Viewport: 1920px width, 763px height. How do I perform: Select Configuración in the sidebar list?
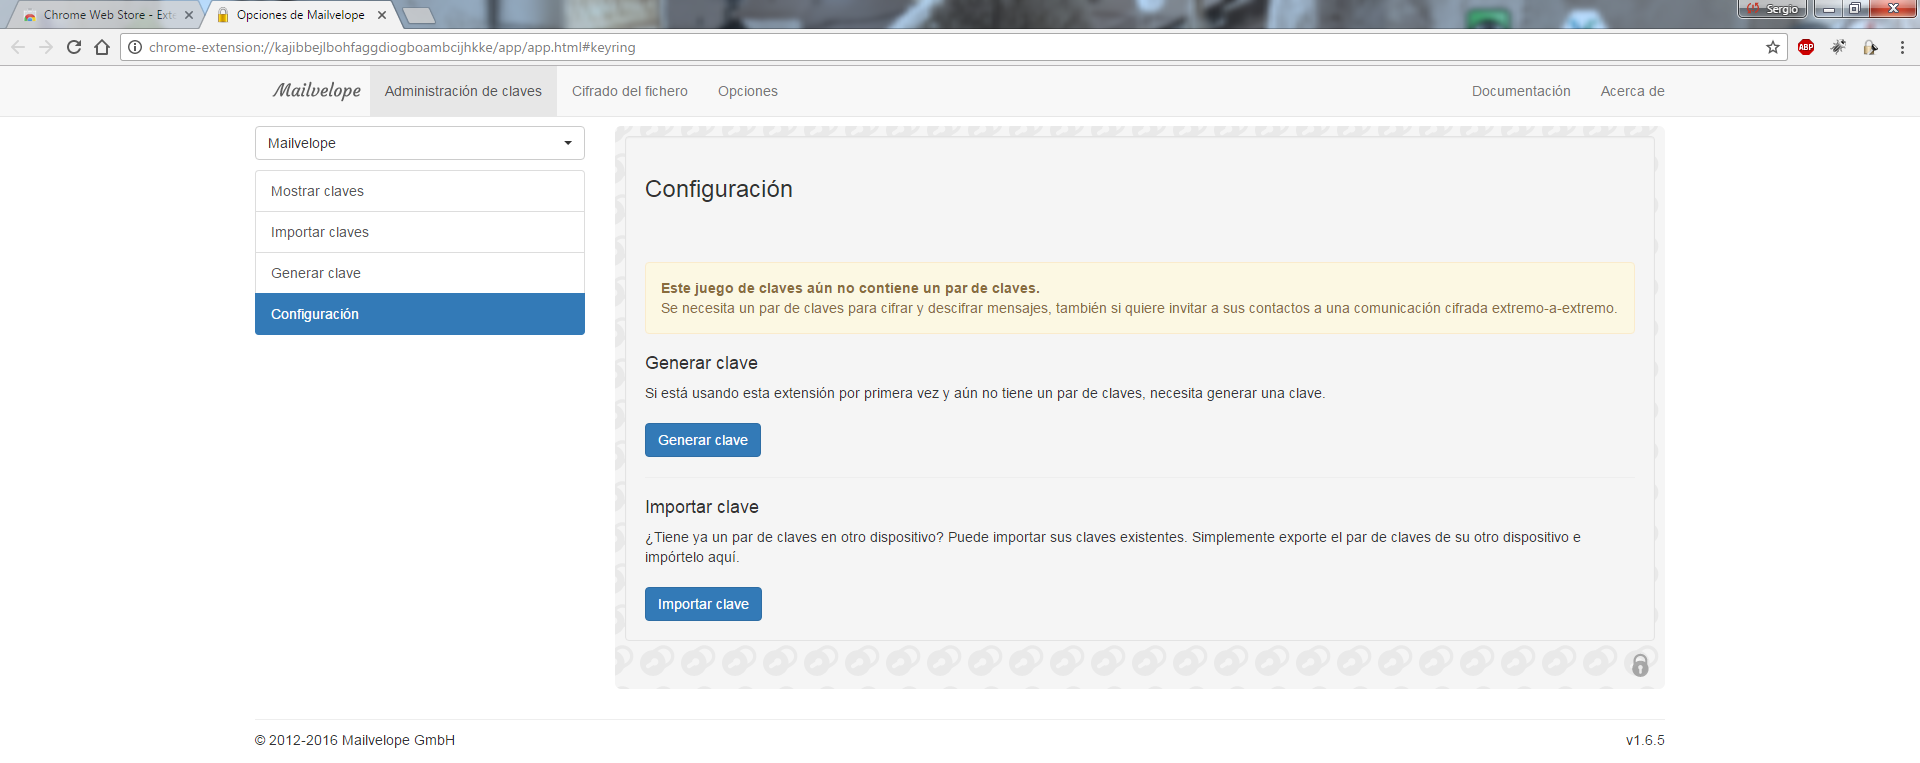tap(420, 314)
